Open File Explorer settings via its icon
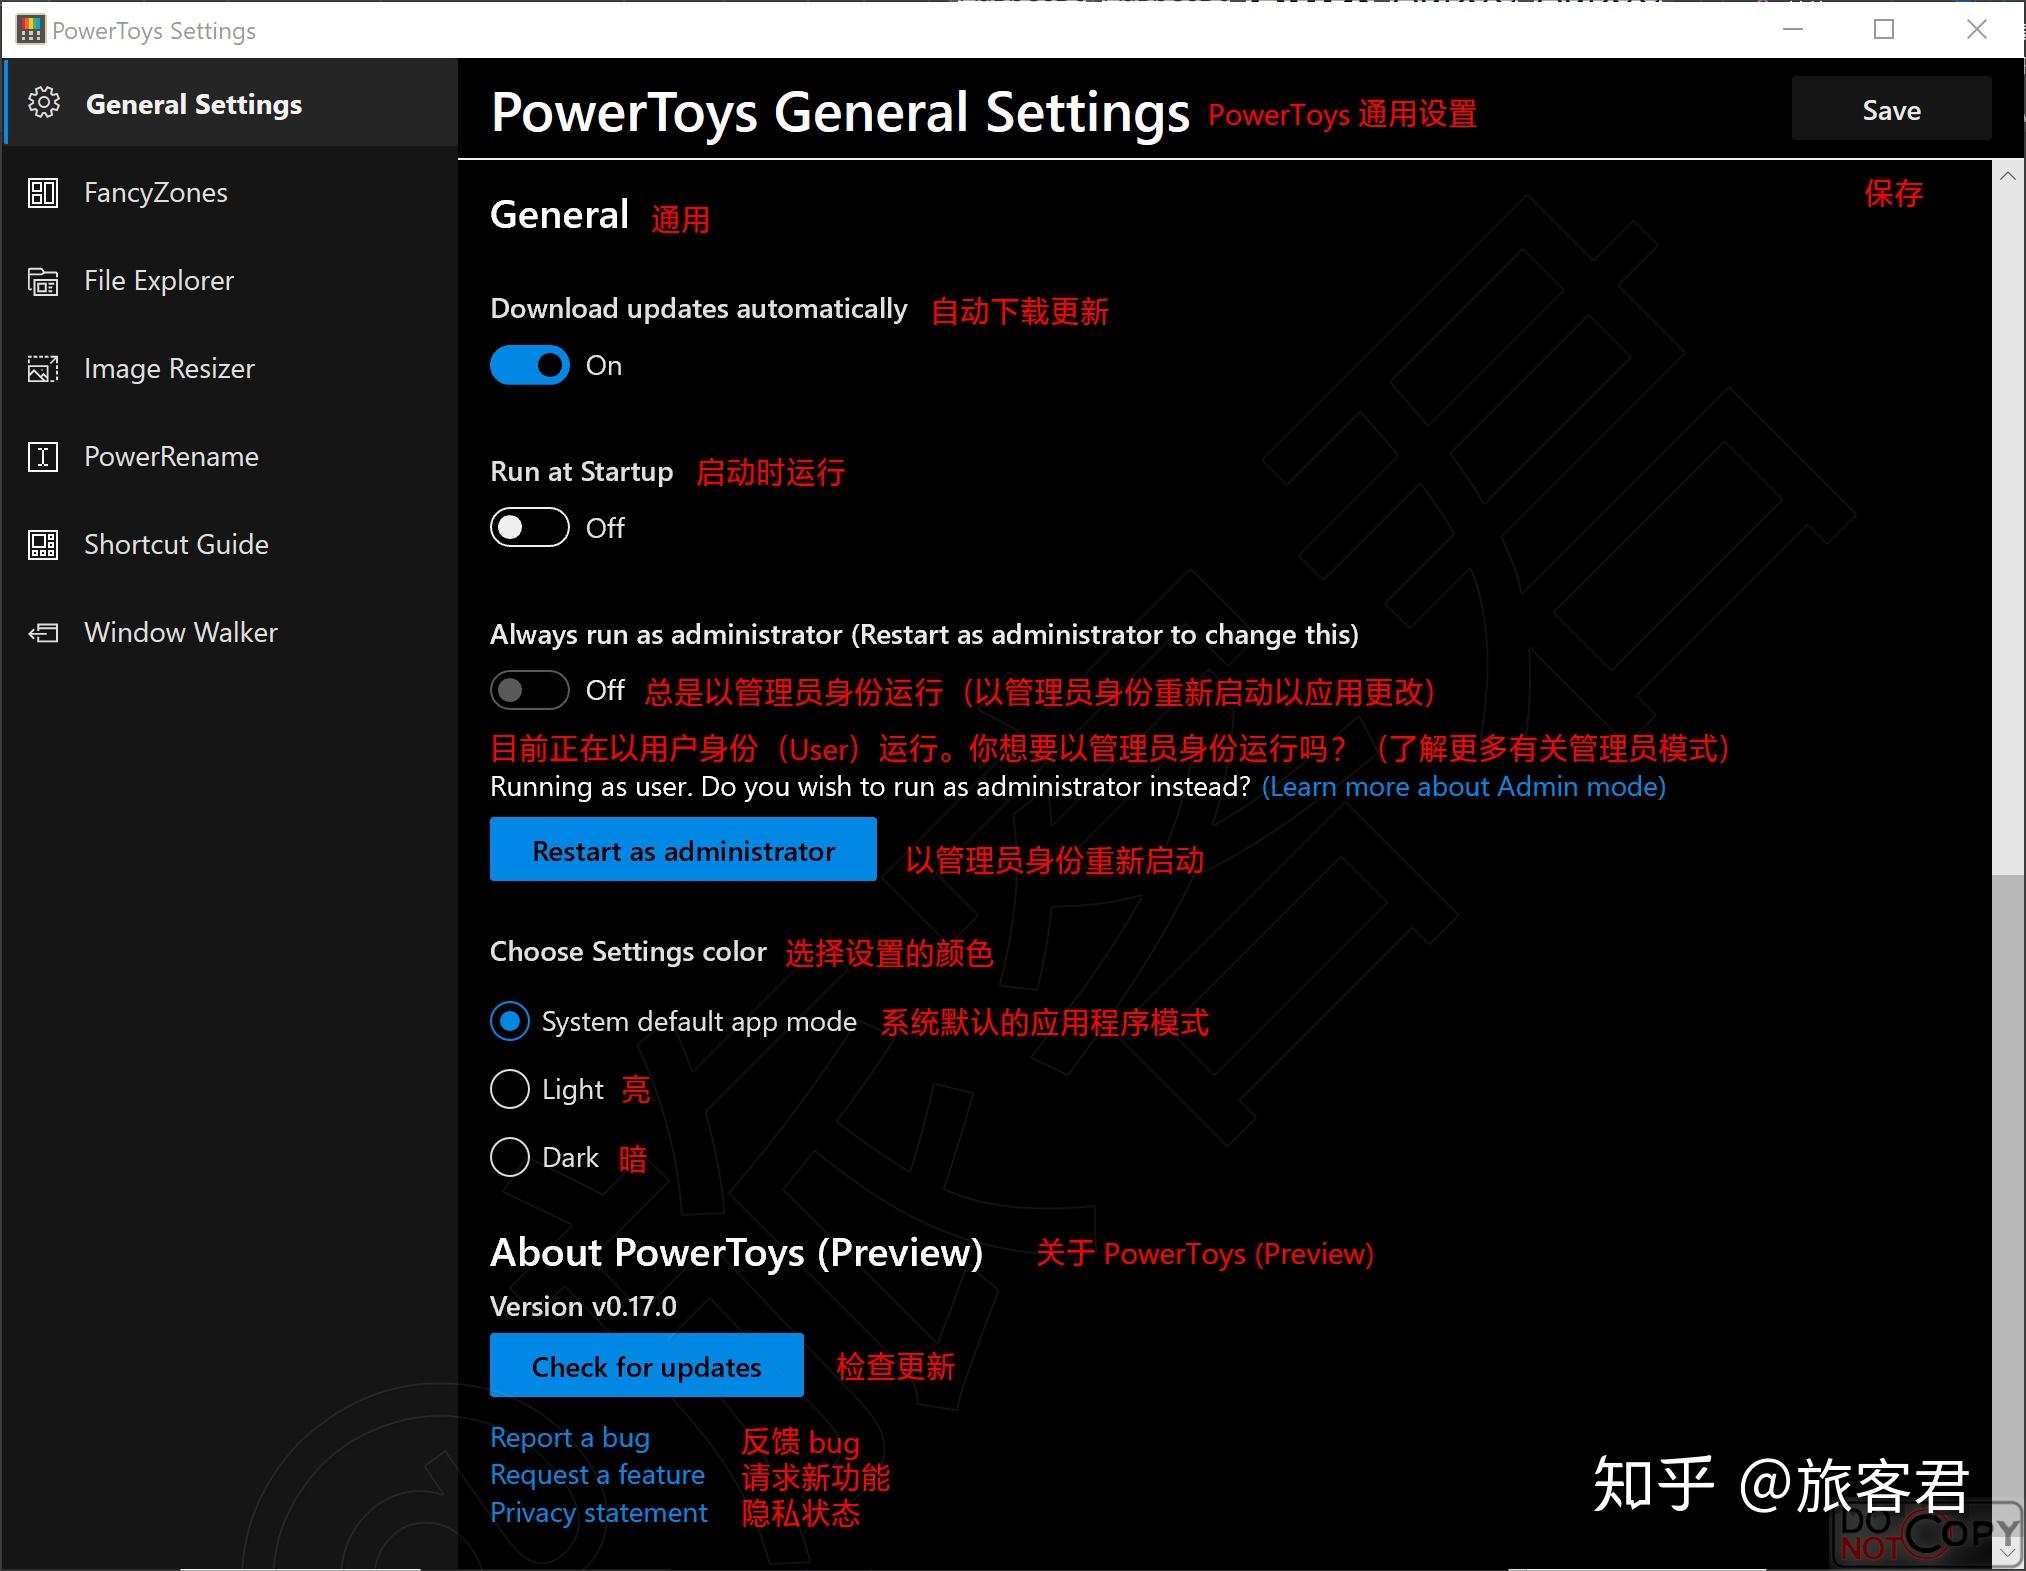Viewport: 2026px width, 1571px height. (42, 281)
